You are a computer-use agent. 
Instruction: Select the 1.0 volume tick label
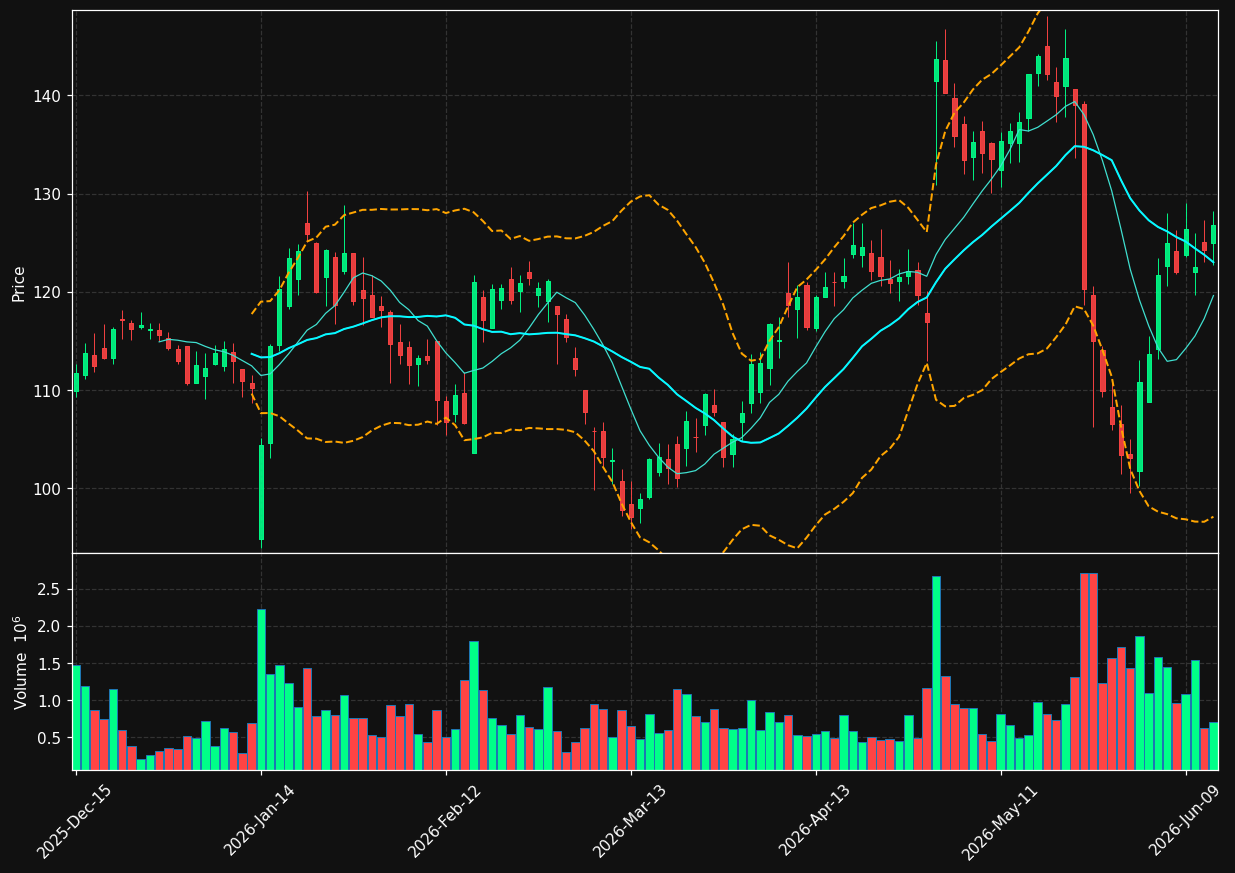[x=50, y=701]
